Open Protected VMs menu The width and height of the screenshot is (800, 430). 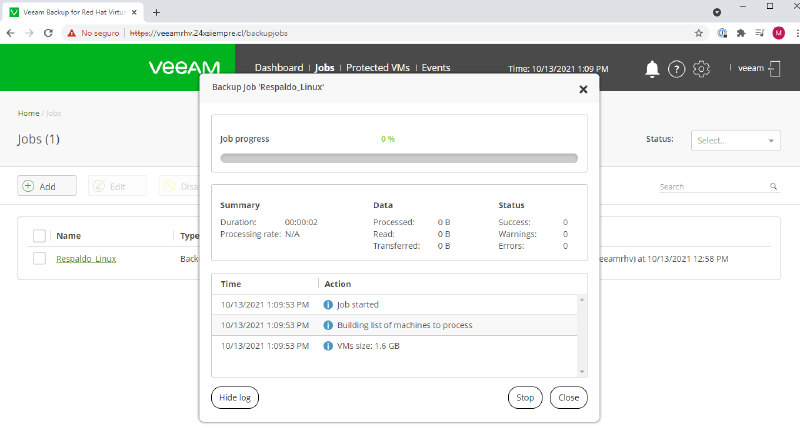point(378,68)
